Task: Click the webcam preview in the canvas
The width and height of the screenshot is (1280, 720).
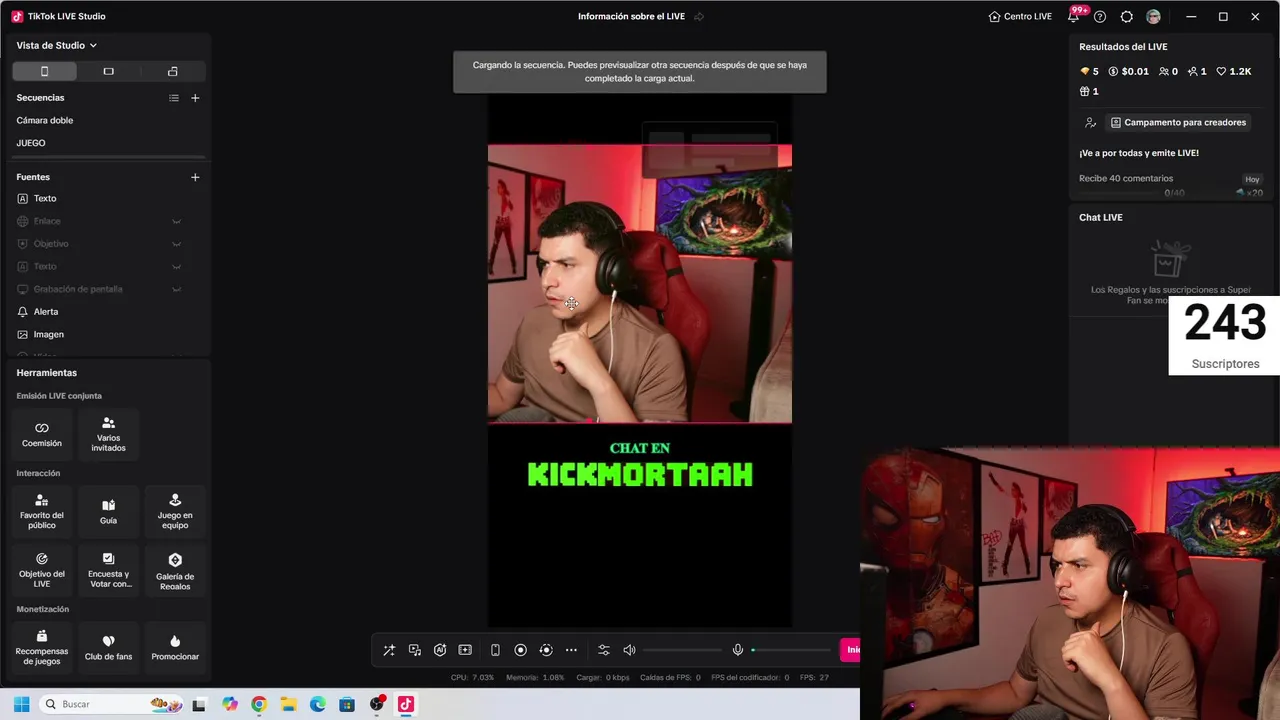Action: 640,284
